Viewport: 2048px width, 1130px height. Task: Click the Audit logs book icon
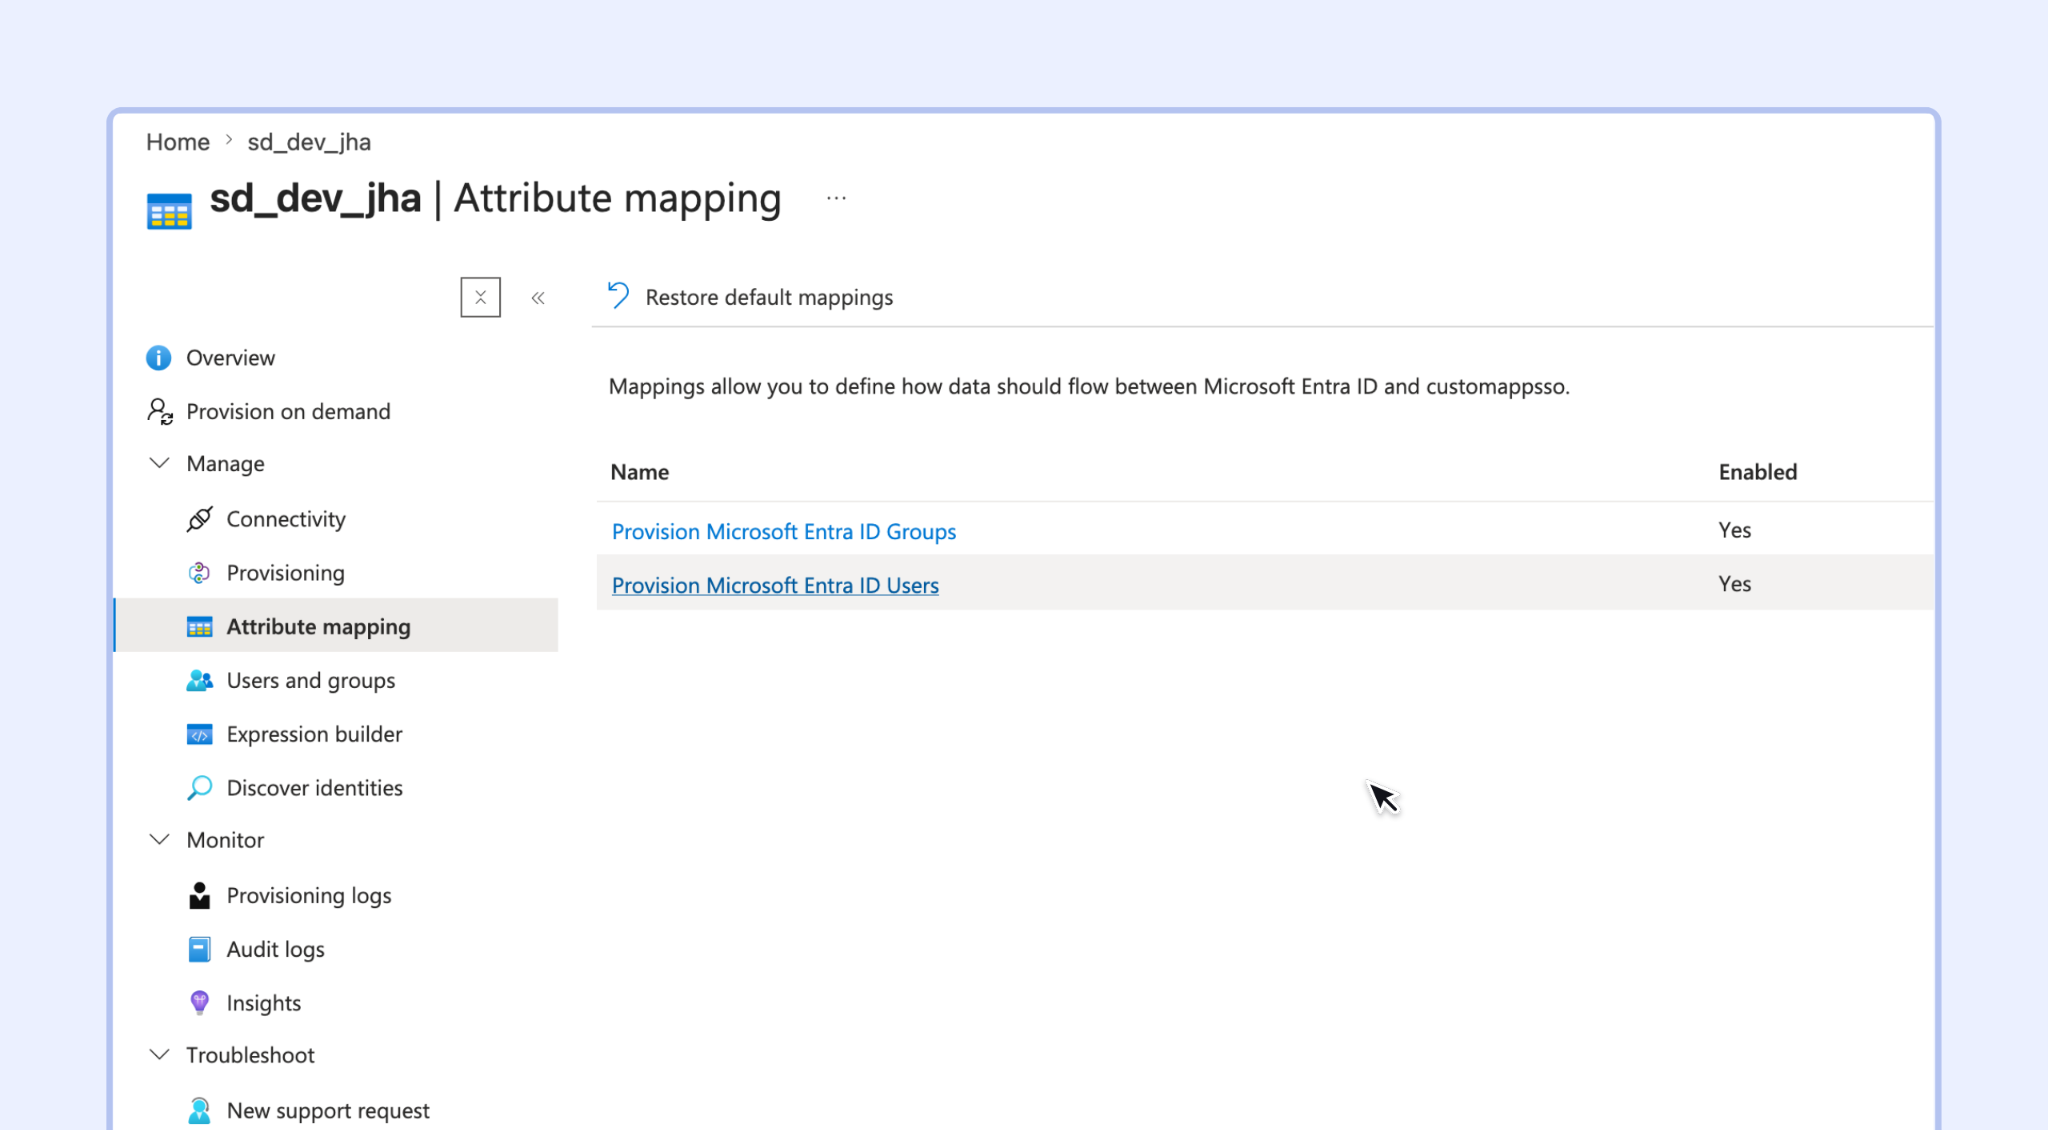pyautogui.click(x=199, y=949)
